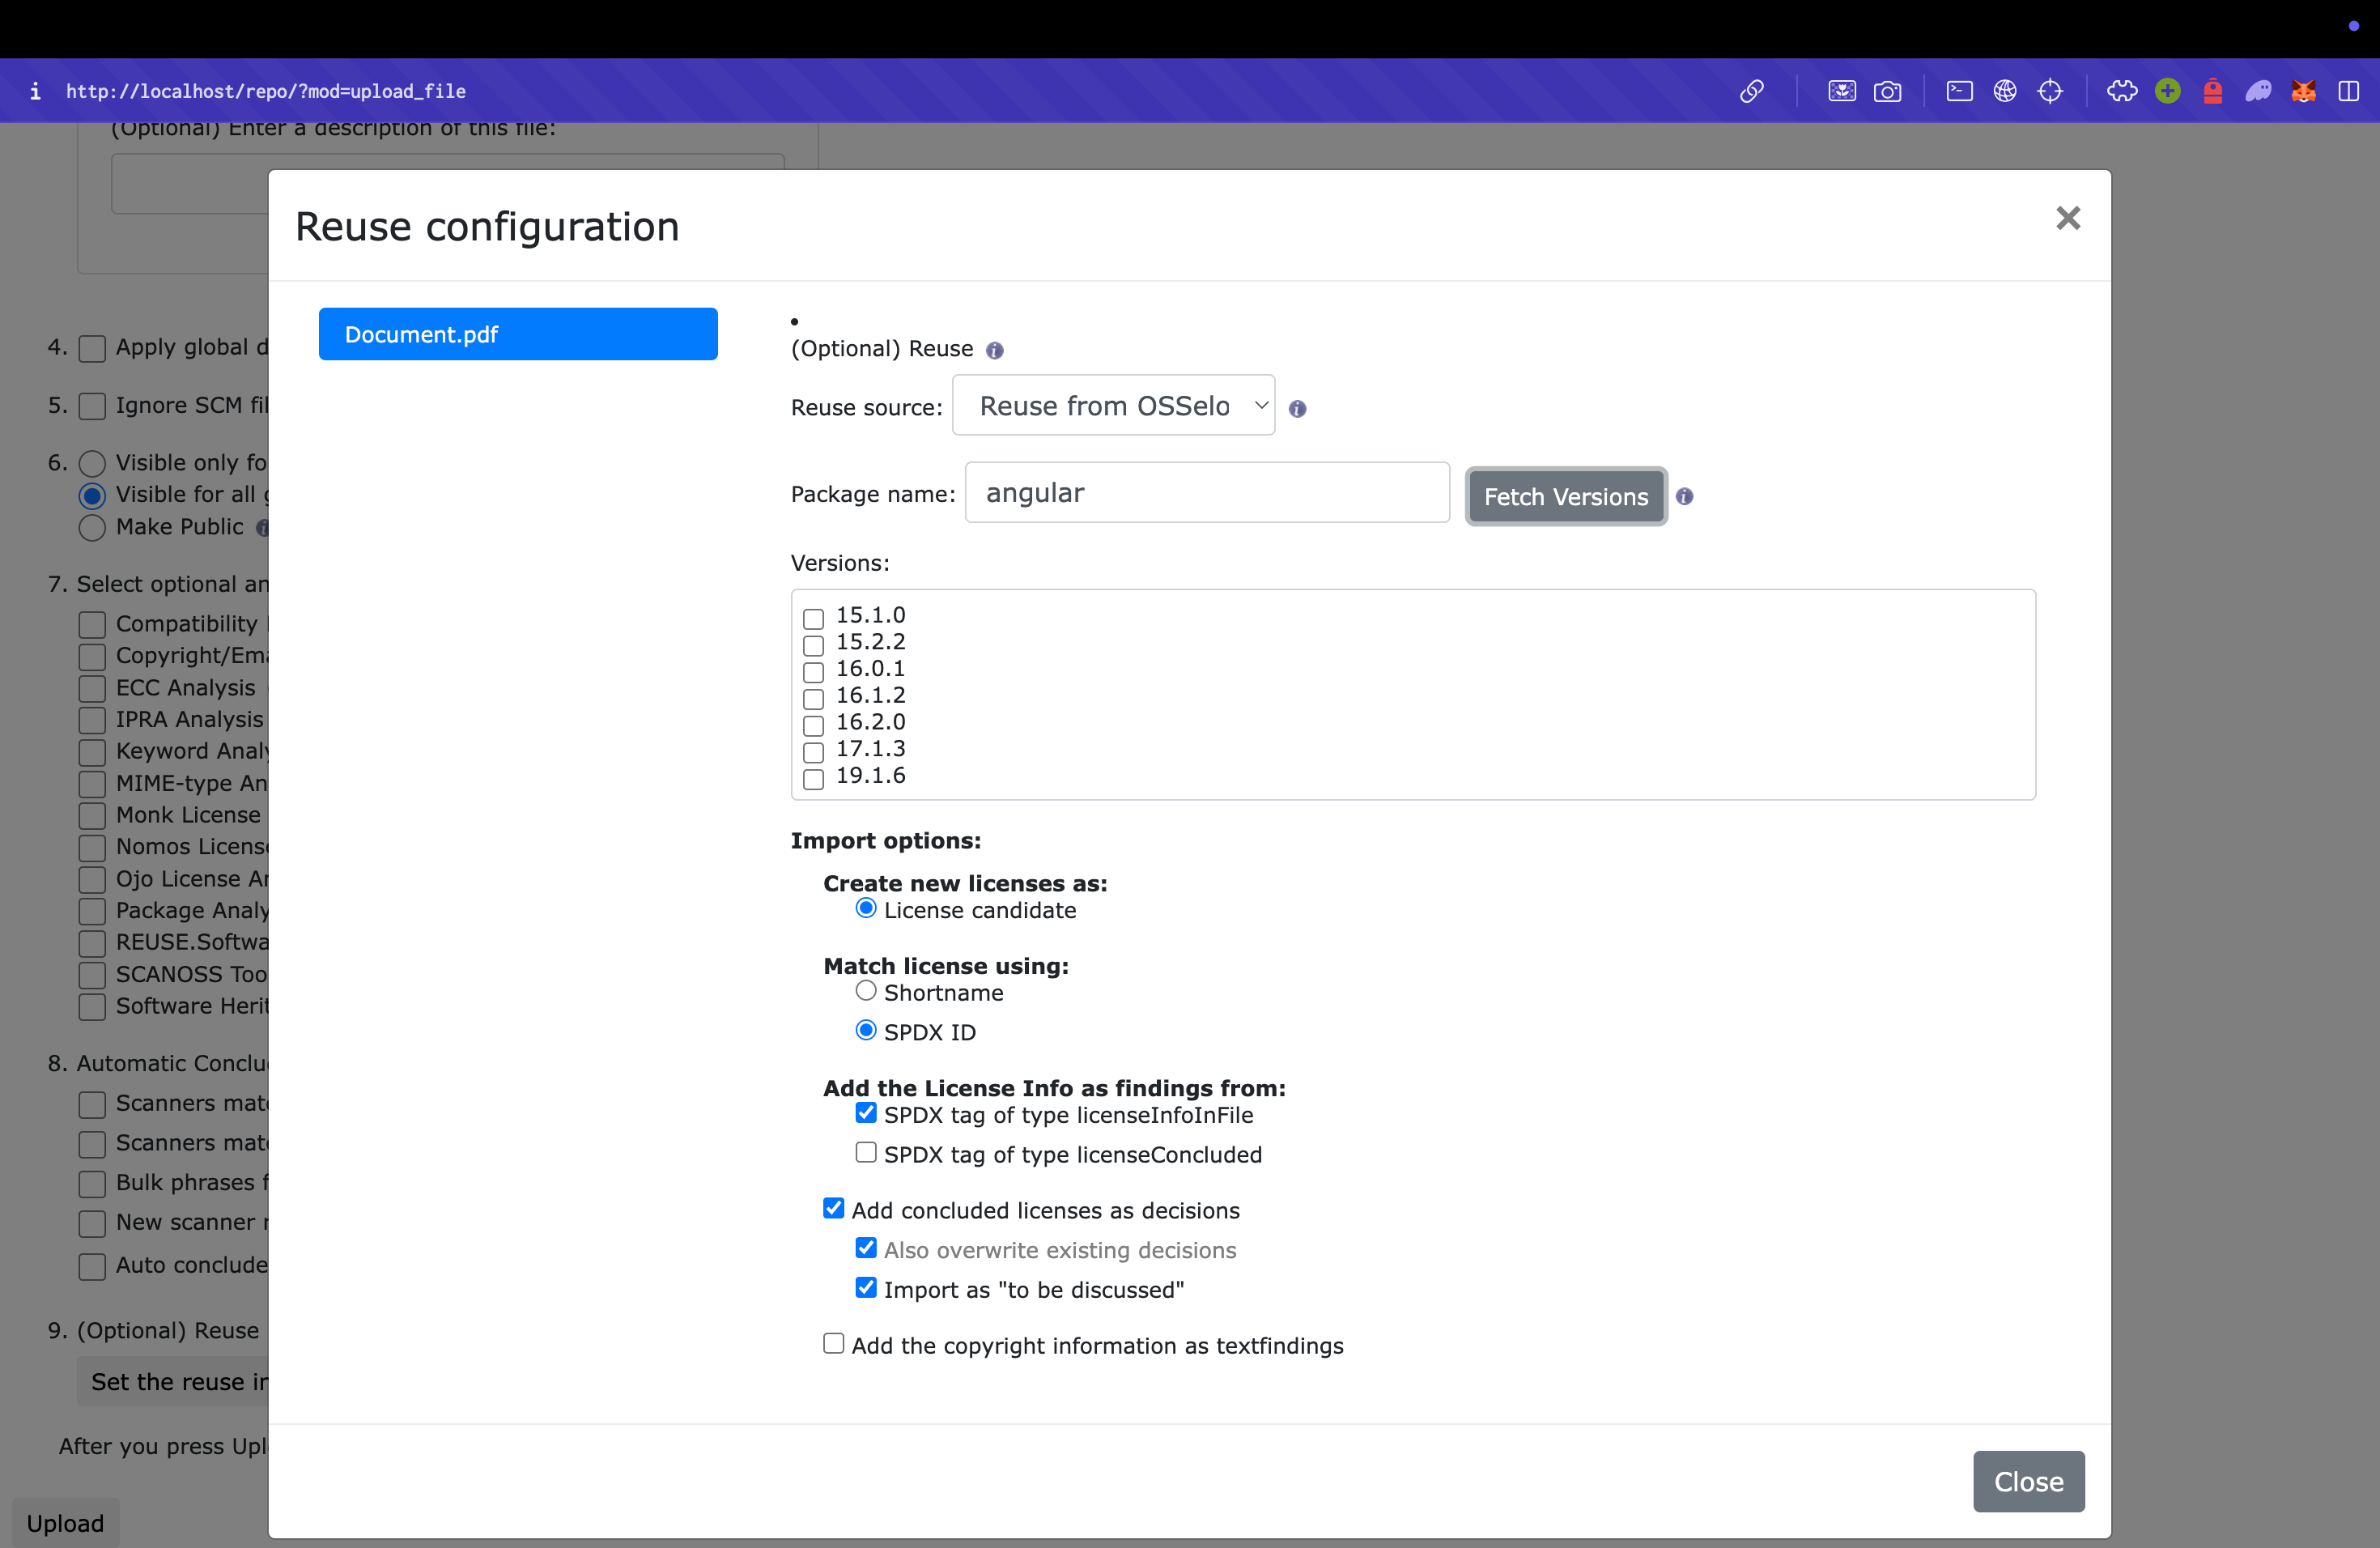Click the red backpack extension icon
Image resolution: width=2380 pixels, height=1548 pixels.
2213,91
